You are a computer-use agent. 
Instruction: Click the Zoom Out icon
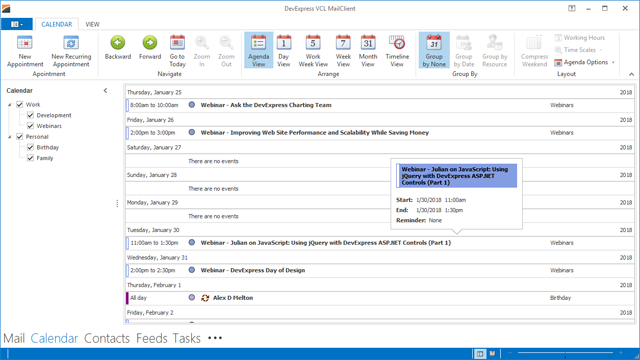click(x=226, y=42)
